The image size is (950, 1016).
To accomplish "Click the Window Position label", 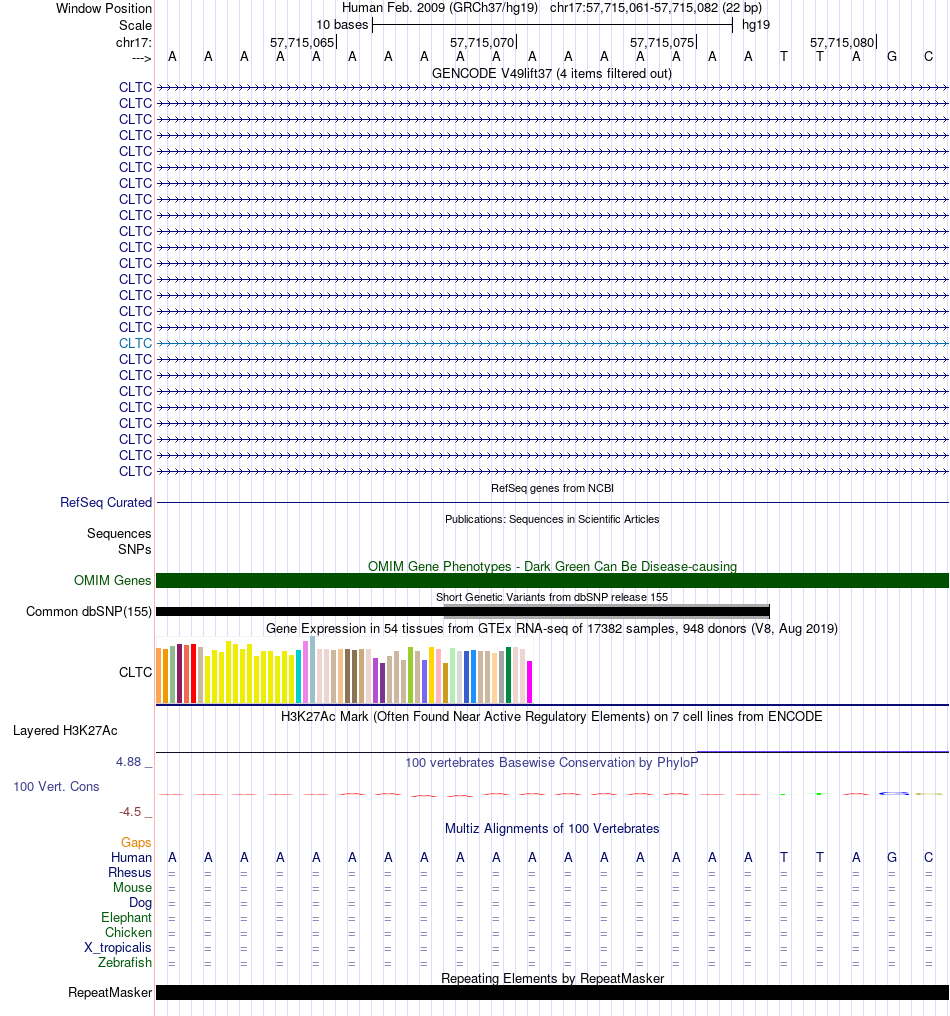I will point(104,8).
